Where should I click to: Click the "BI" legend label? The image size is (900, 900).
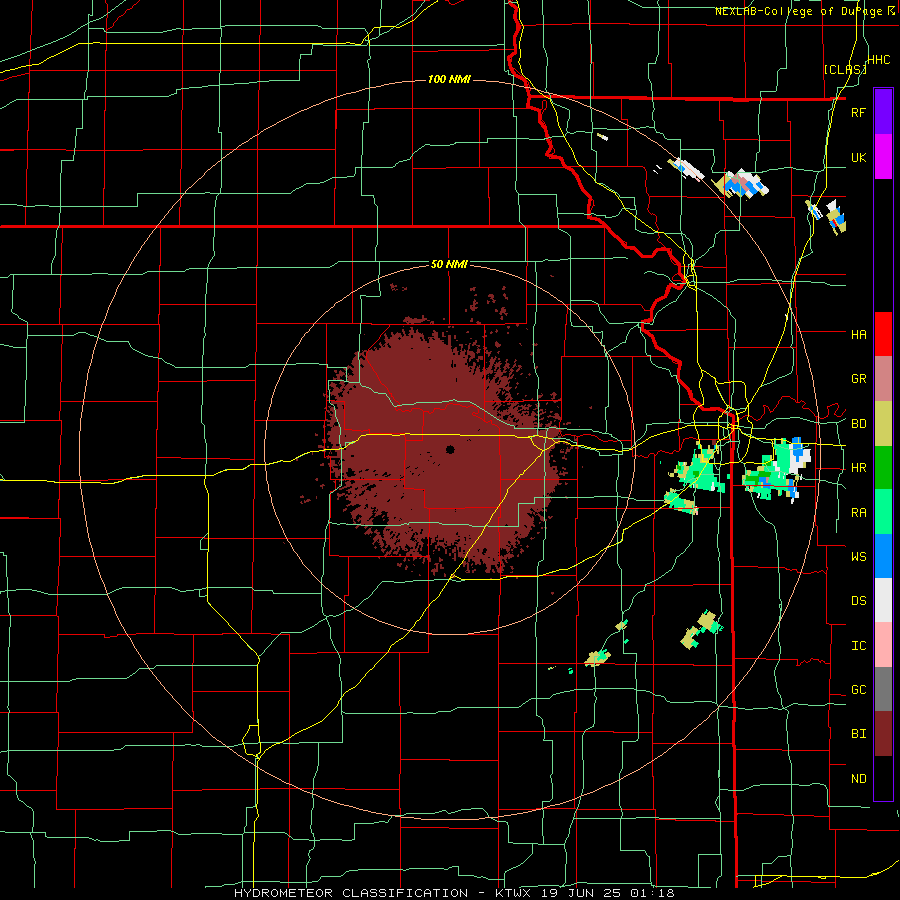[858, 734]
